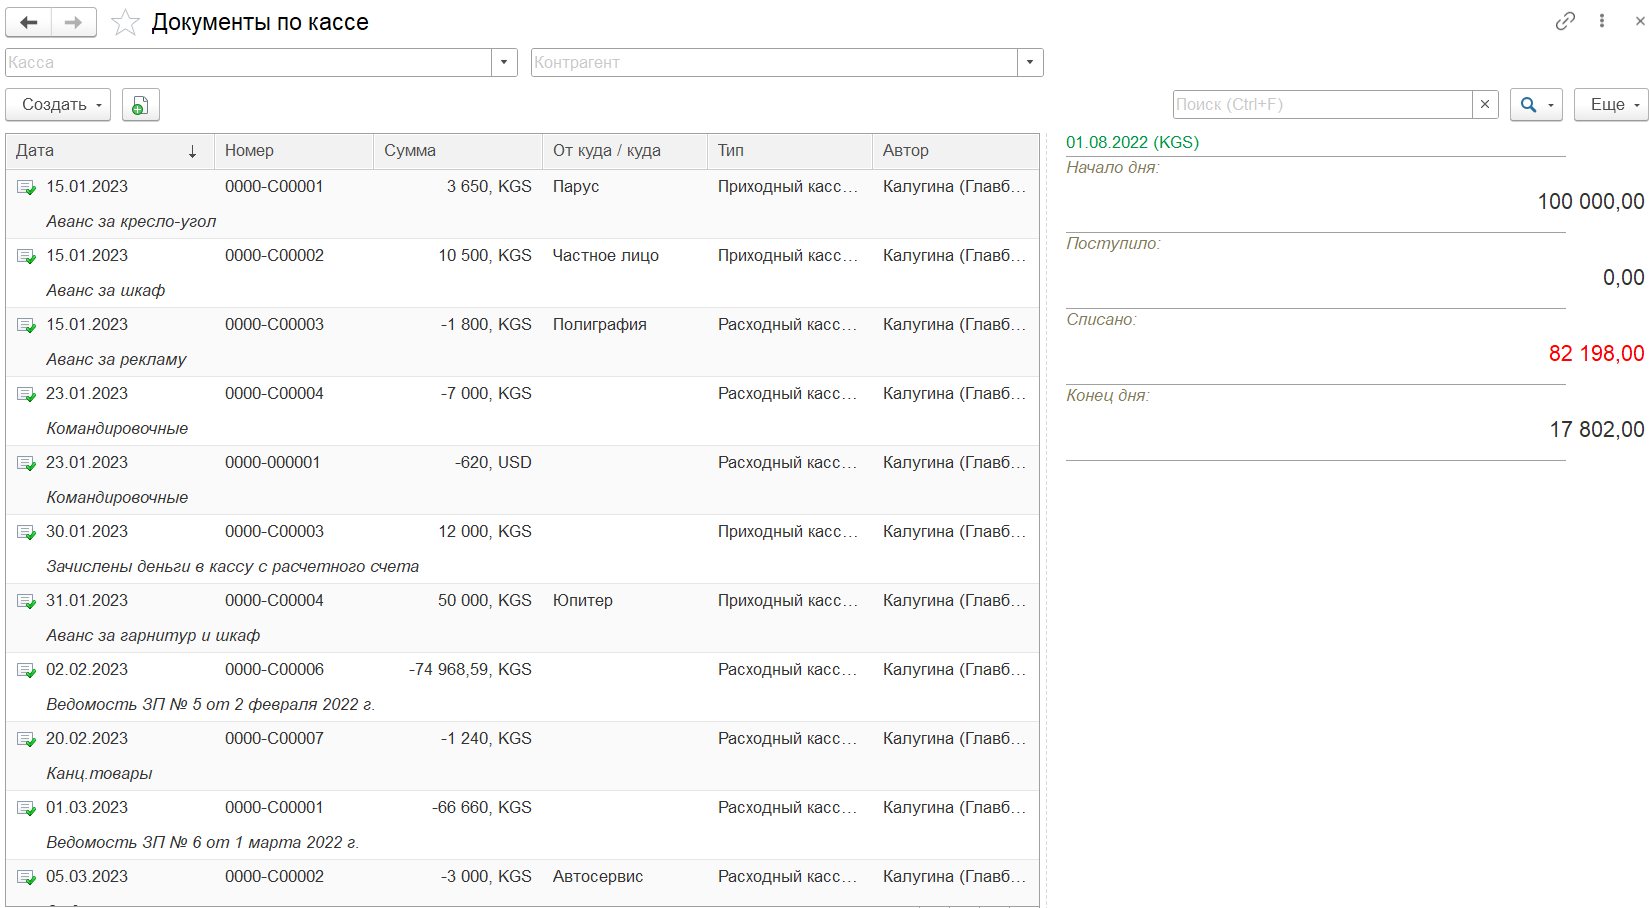Expand the Касса dropdown list
This screenshot has width=1649, height=908.
click(x=504, y=62)
